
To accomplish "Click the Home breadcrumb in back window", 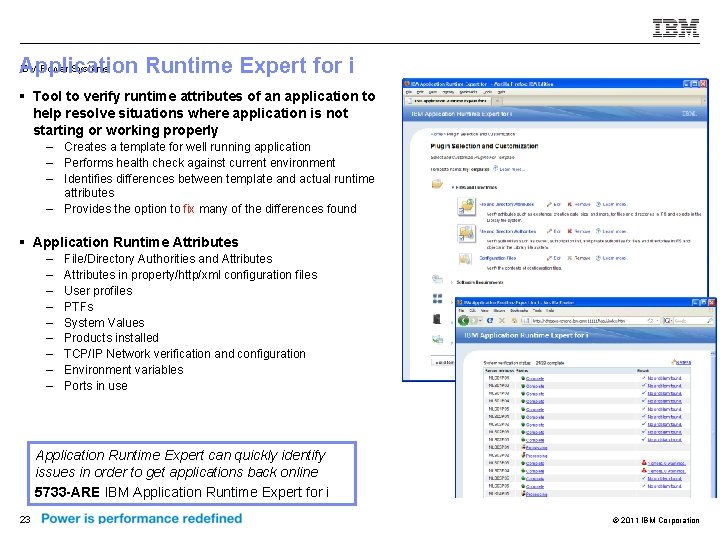I will (x=436, y=135).
